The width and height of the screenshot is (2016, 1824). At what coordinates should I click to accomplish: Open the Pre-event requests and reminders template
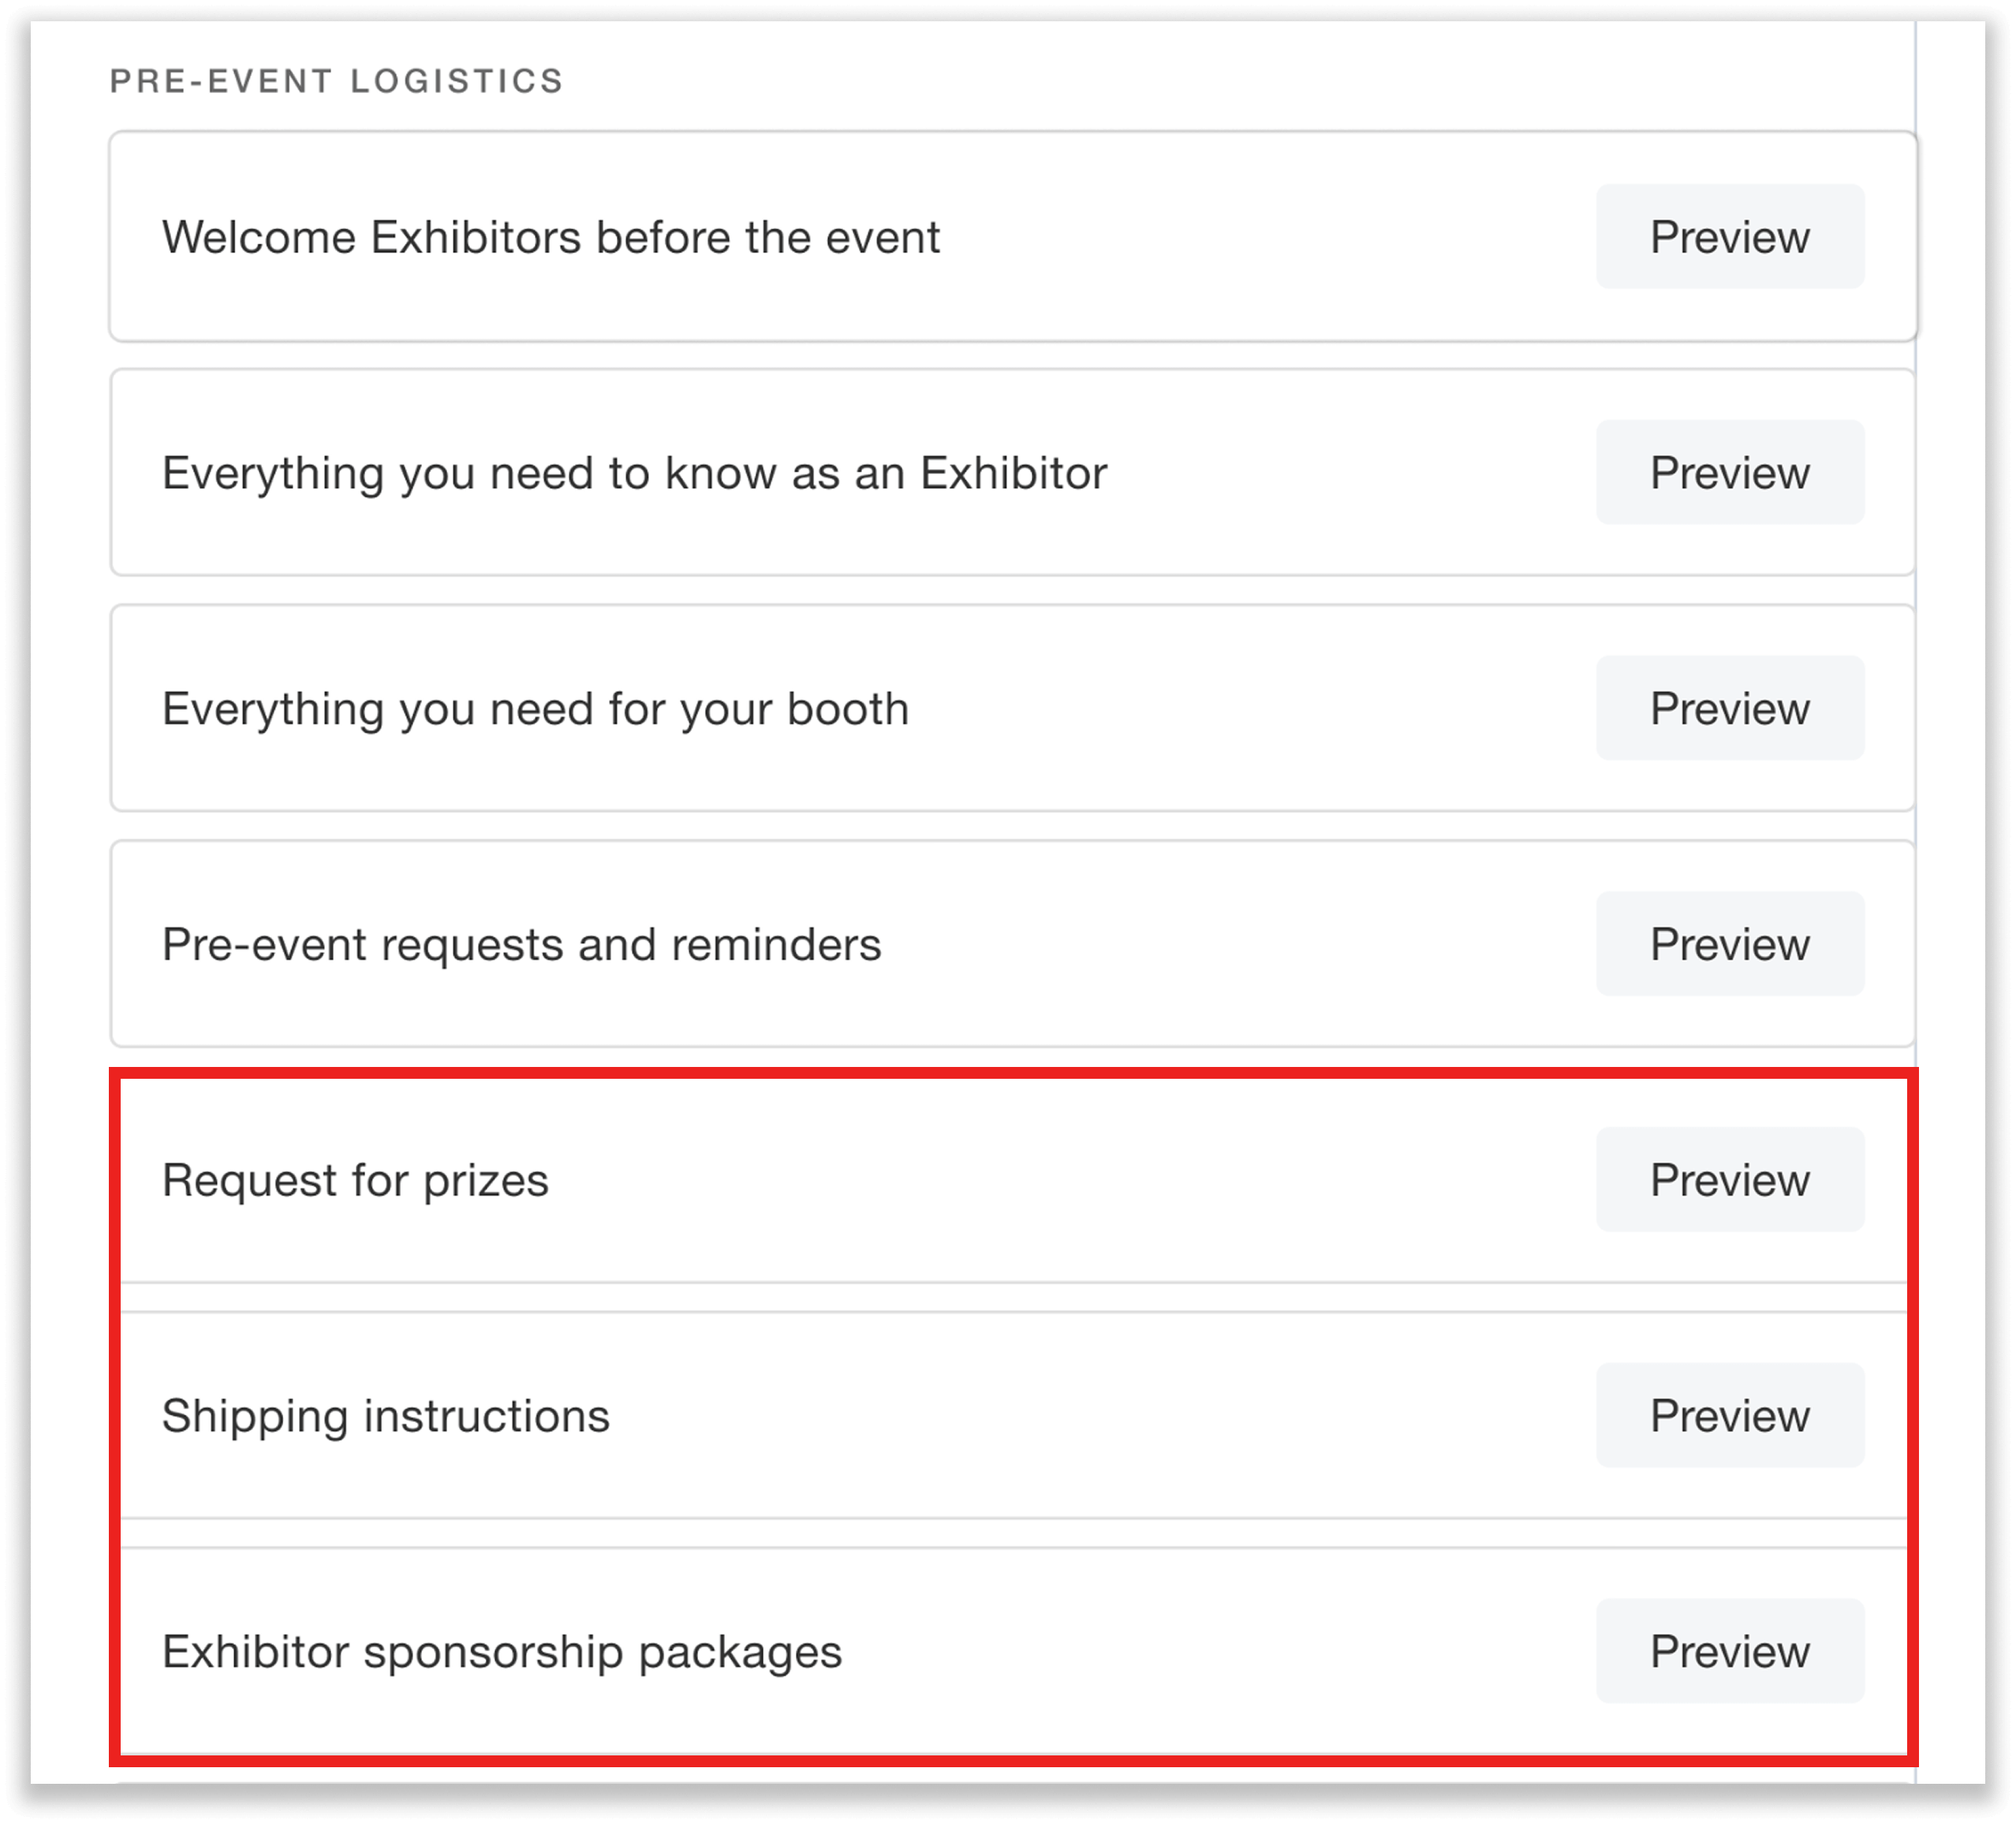point(521,943)
